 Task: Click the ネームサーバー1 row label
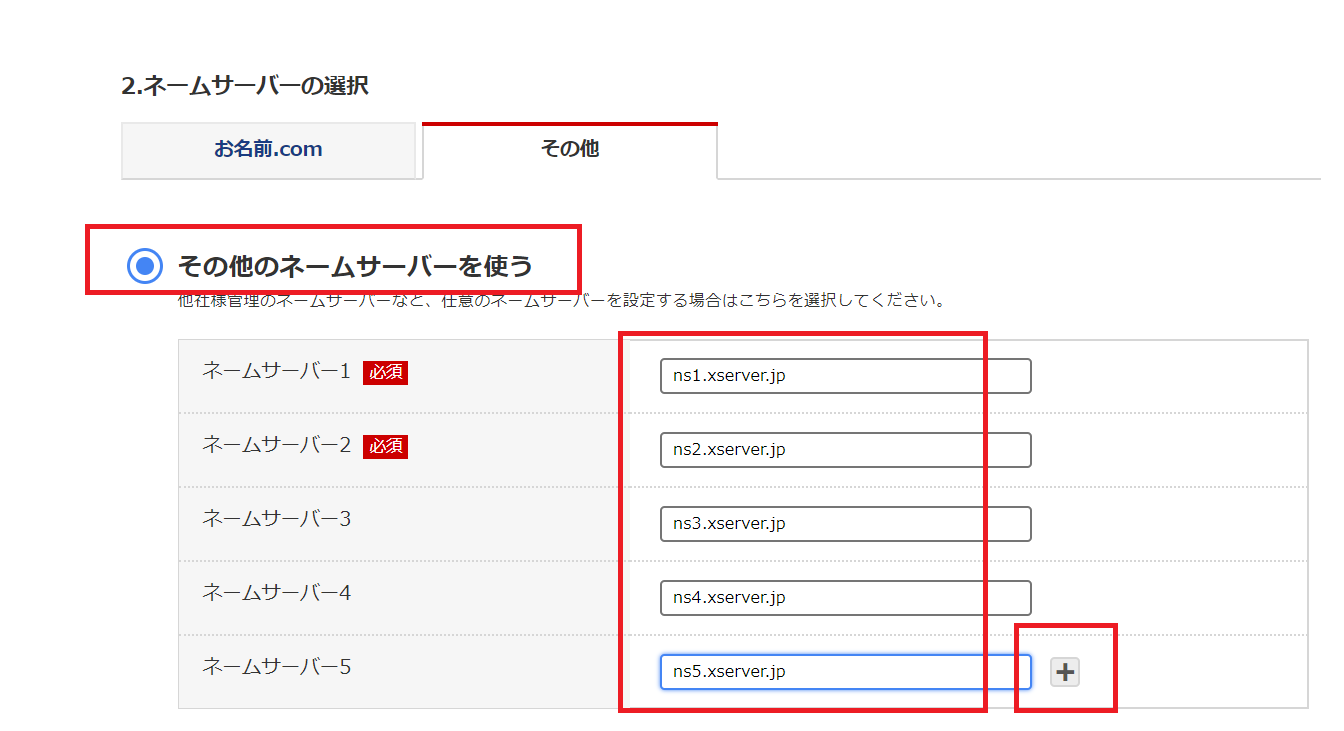tap(276, 372)
